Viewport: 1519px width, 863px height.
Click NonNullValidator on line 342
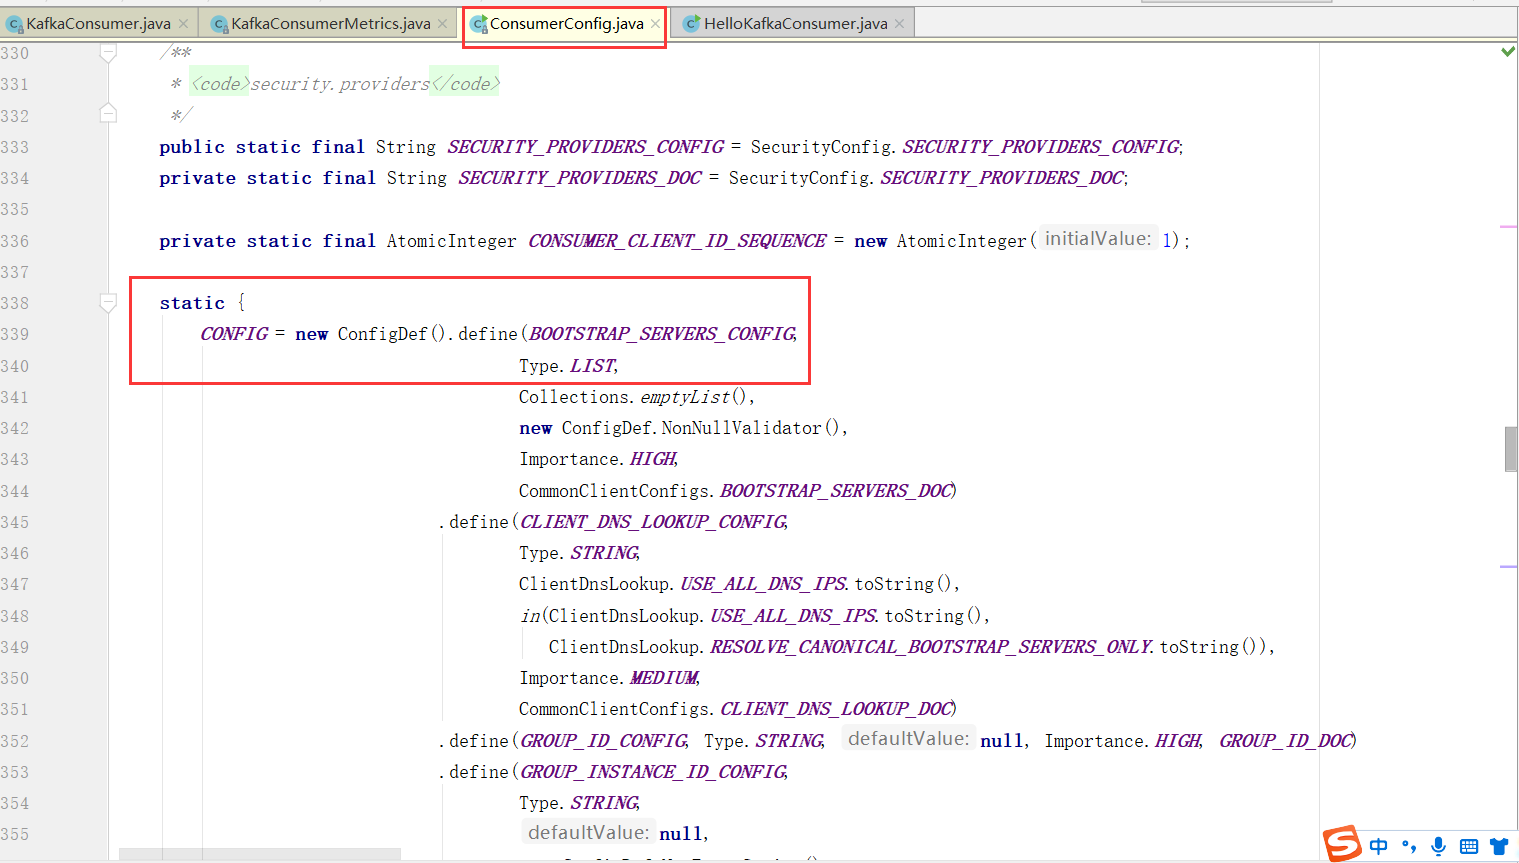[741, 428]
